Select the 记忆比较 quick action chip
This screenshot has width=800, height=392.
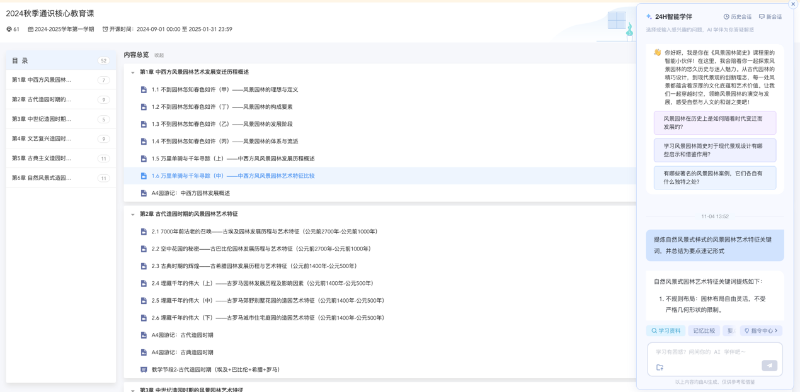704,331
